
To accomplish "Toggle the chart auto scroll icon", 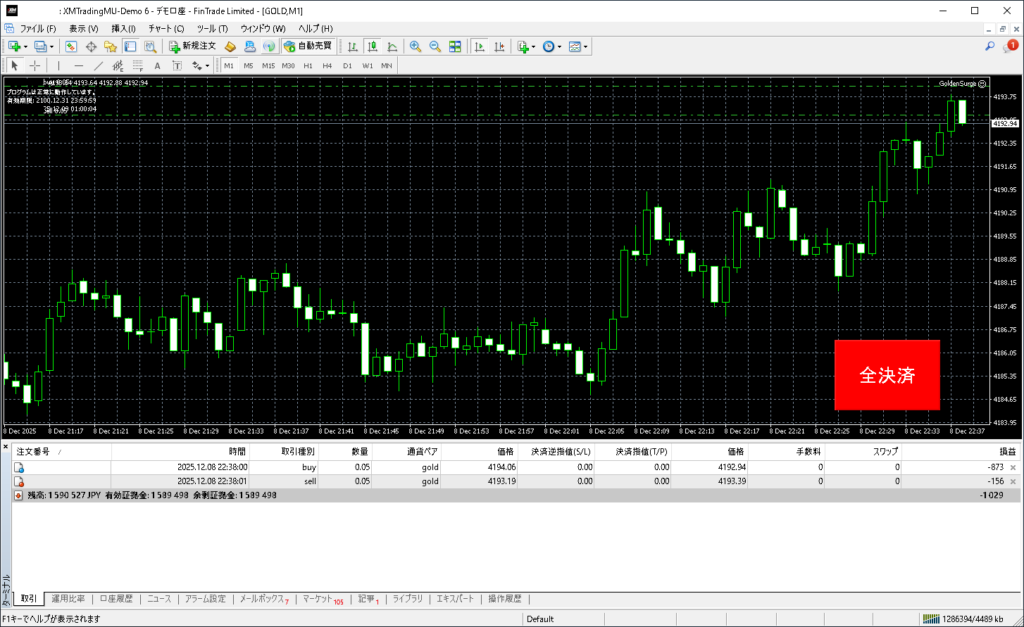I will point(480,46).
